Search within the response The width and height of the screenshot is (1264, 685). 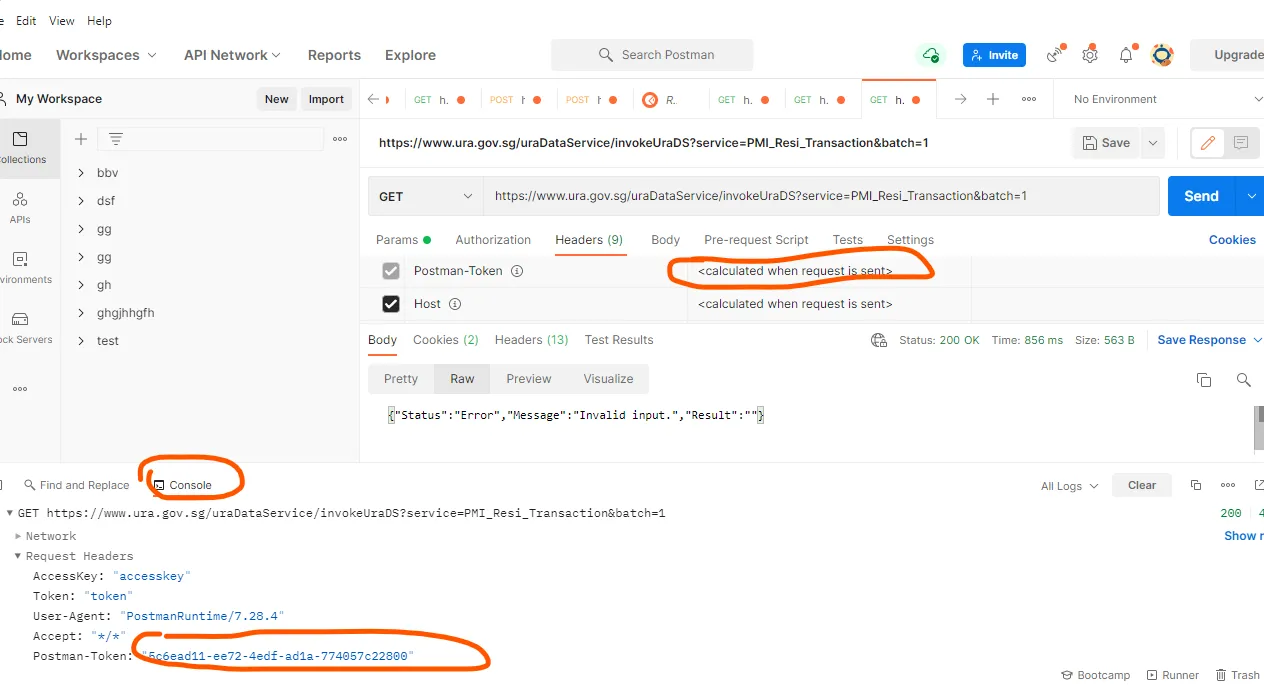click(1244, 380)
